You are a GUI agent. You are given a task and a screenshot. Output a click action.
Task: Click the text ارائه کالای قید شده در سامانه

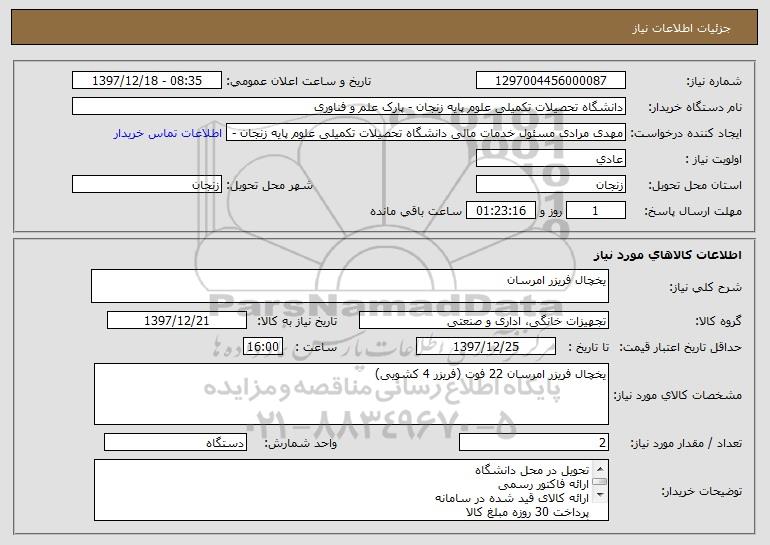(x=512, y=498)
